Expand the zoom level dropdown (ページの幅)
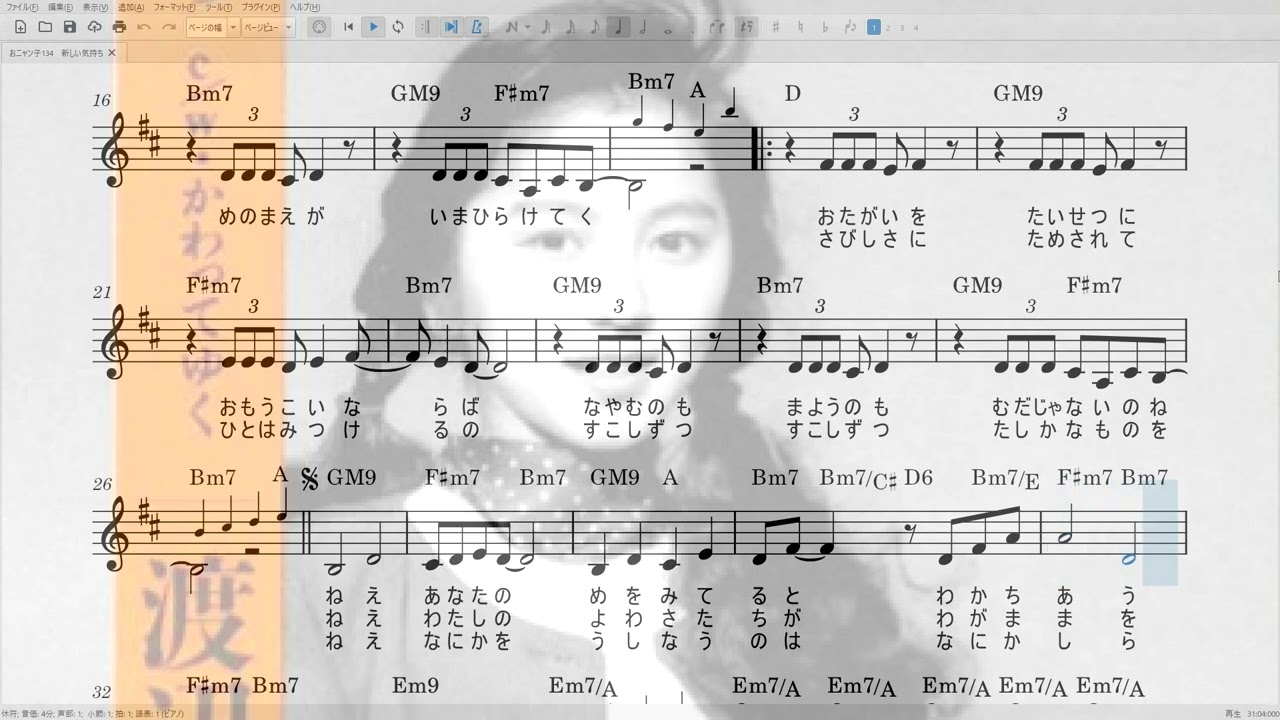 233,27
